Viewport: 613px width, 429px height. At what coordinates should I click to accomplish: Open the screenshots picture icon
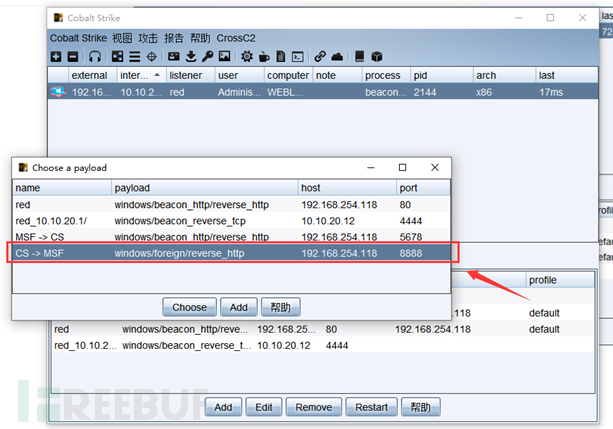point(224,57)
